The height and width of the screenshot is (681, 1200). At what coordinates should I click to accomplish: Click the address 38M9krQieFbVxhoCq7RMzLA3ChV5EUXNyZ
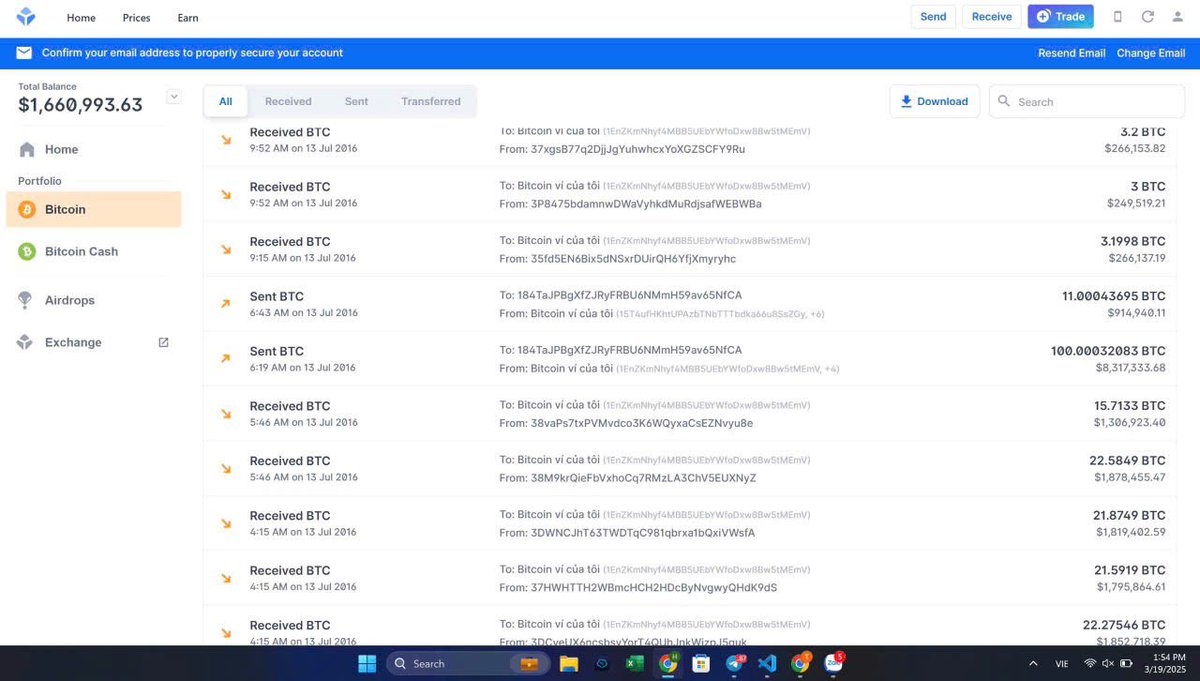643,478
